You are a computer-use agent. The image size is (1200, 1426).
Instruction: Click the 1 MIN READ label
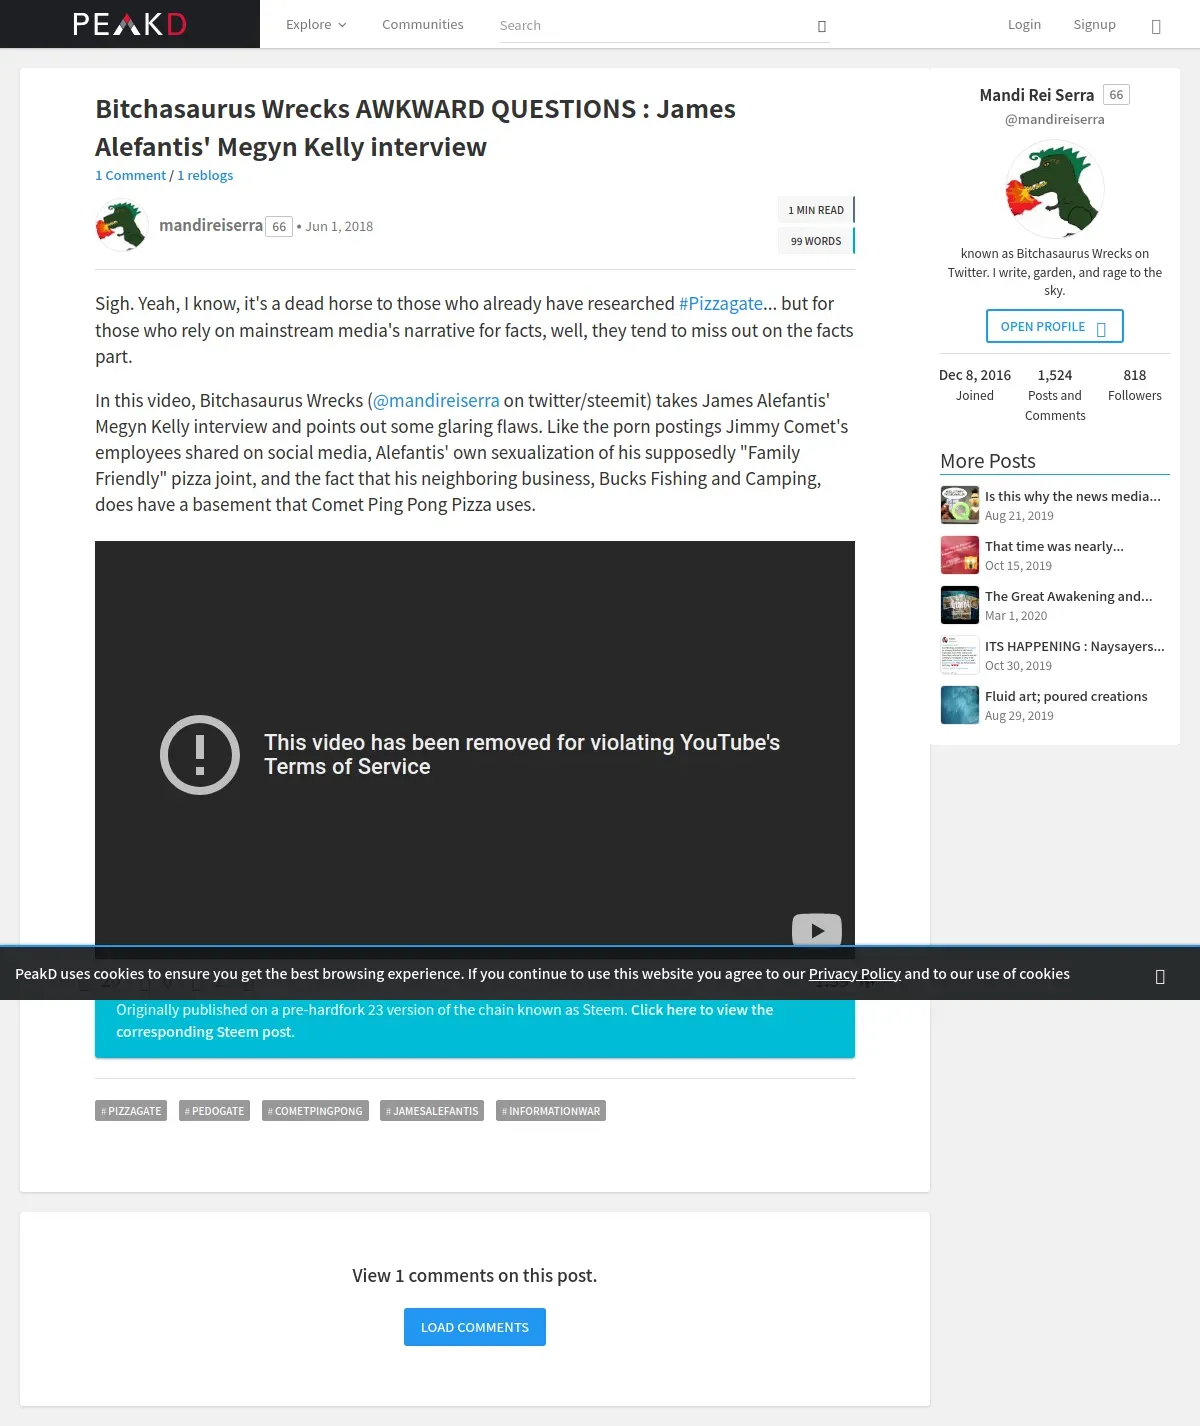click(x=816, y=210)
